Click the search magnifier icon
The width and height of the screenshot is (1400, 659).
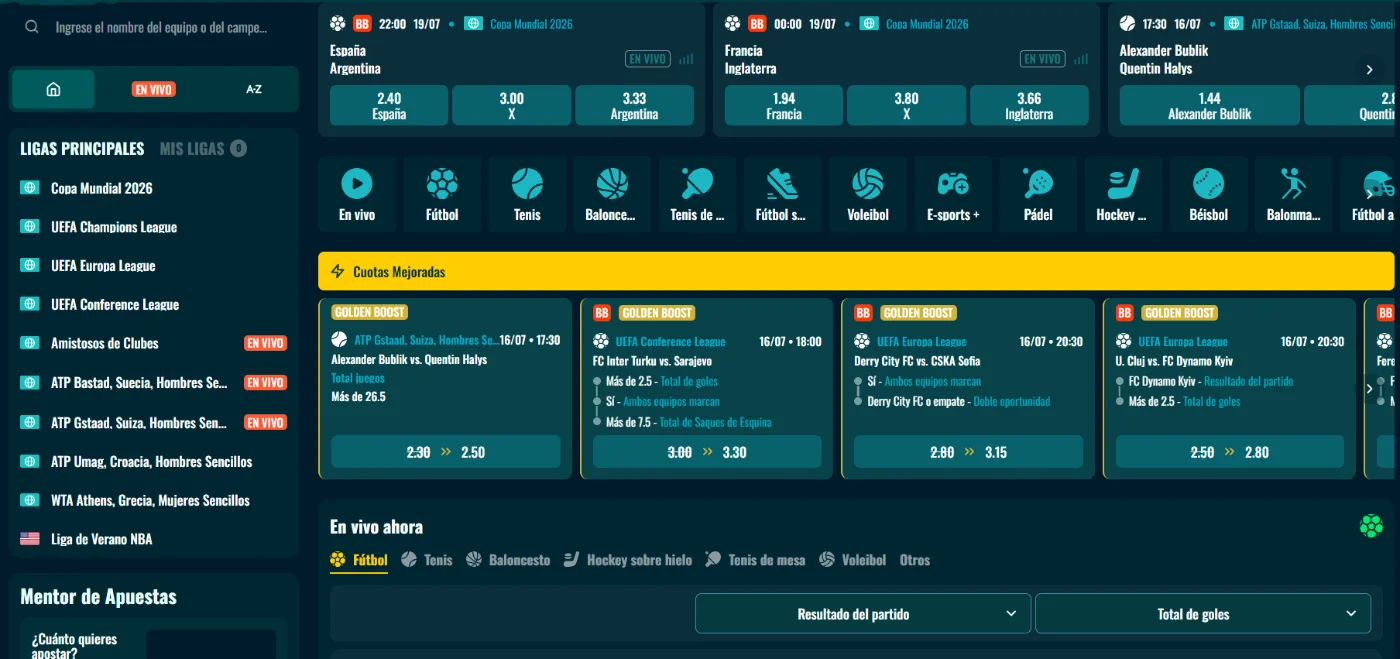32,27
